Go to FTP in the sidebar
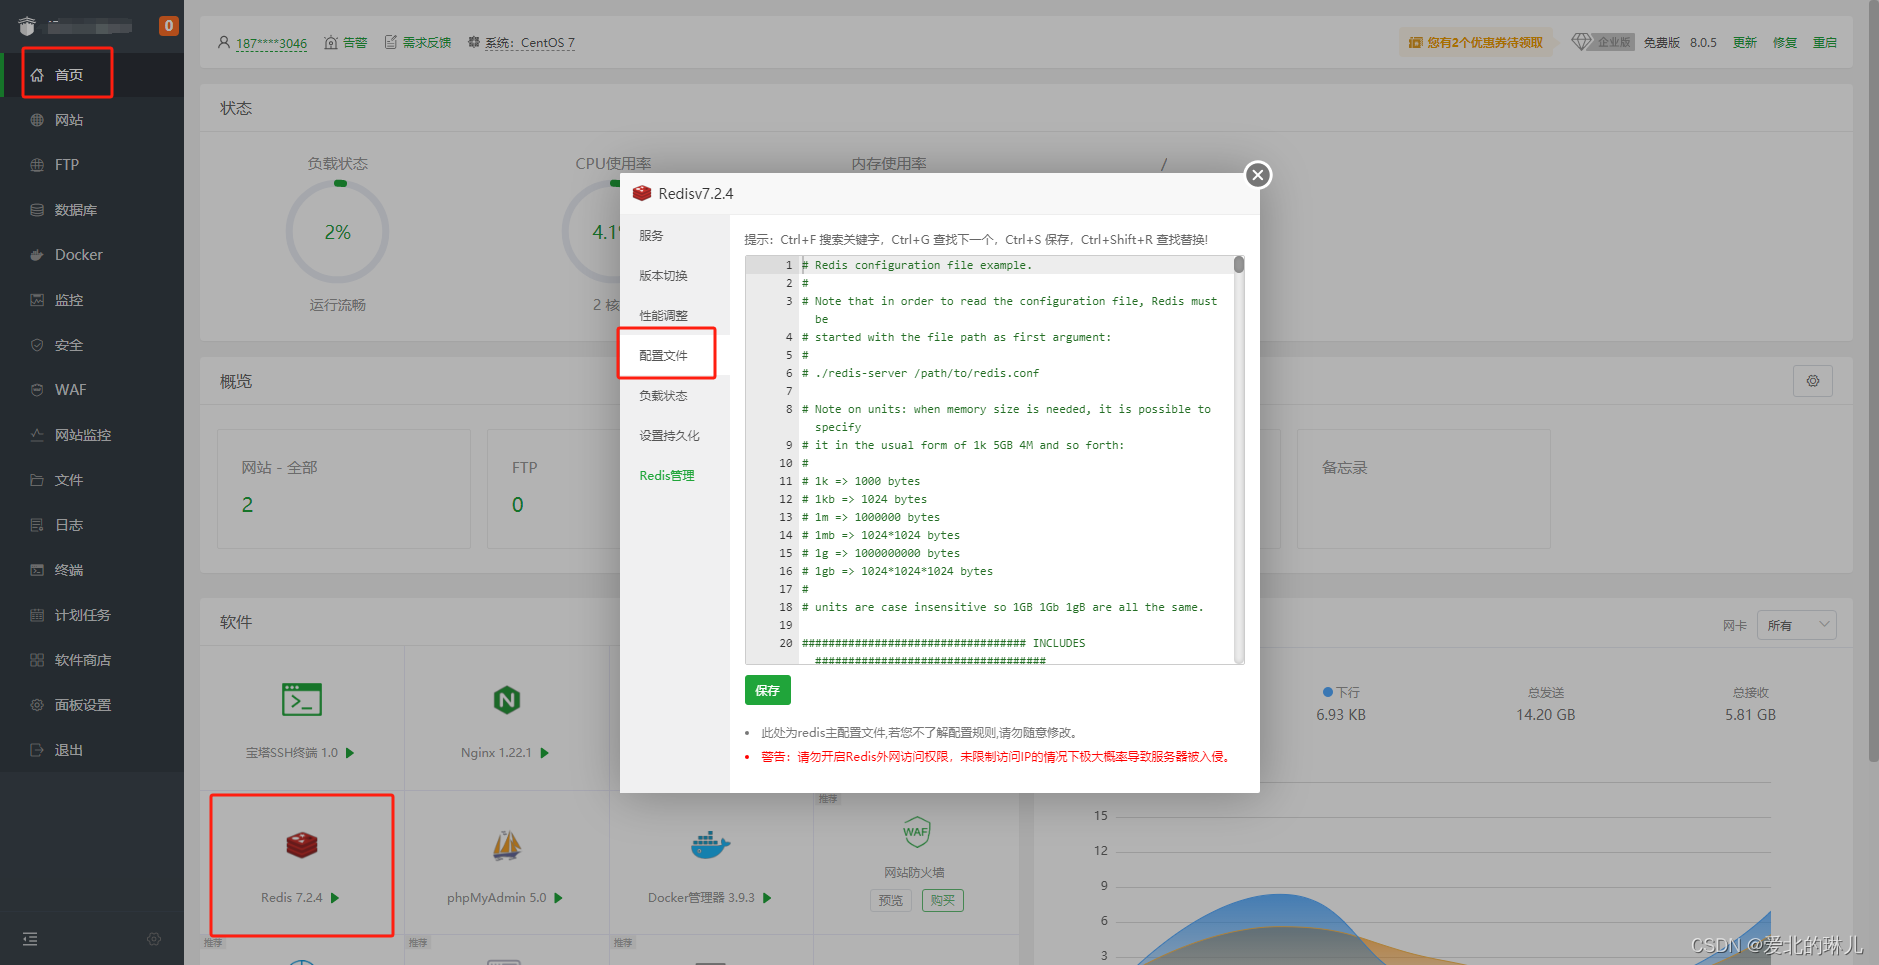Screen dimensions: 1879x965 66,165
